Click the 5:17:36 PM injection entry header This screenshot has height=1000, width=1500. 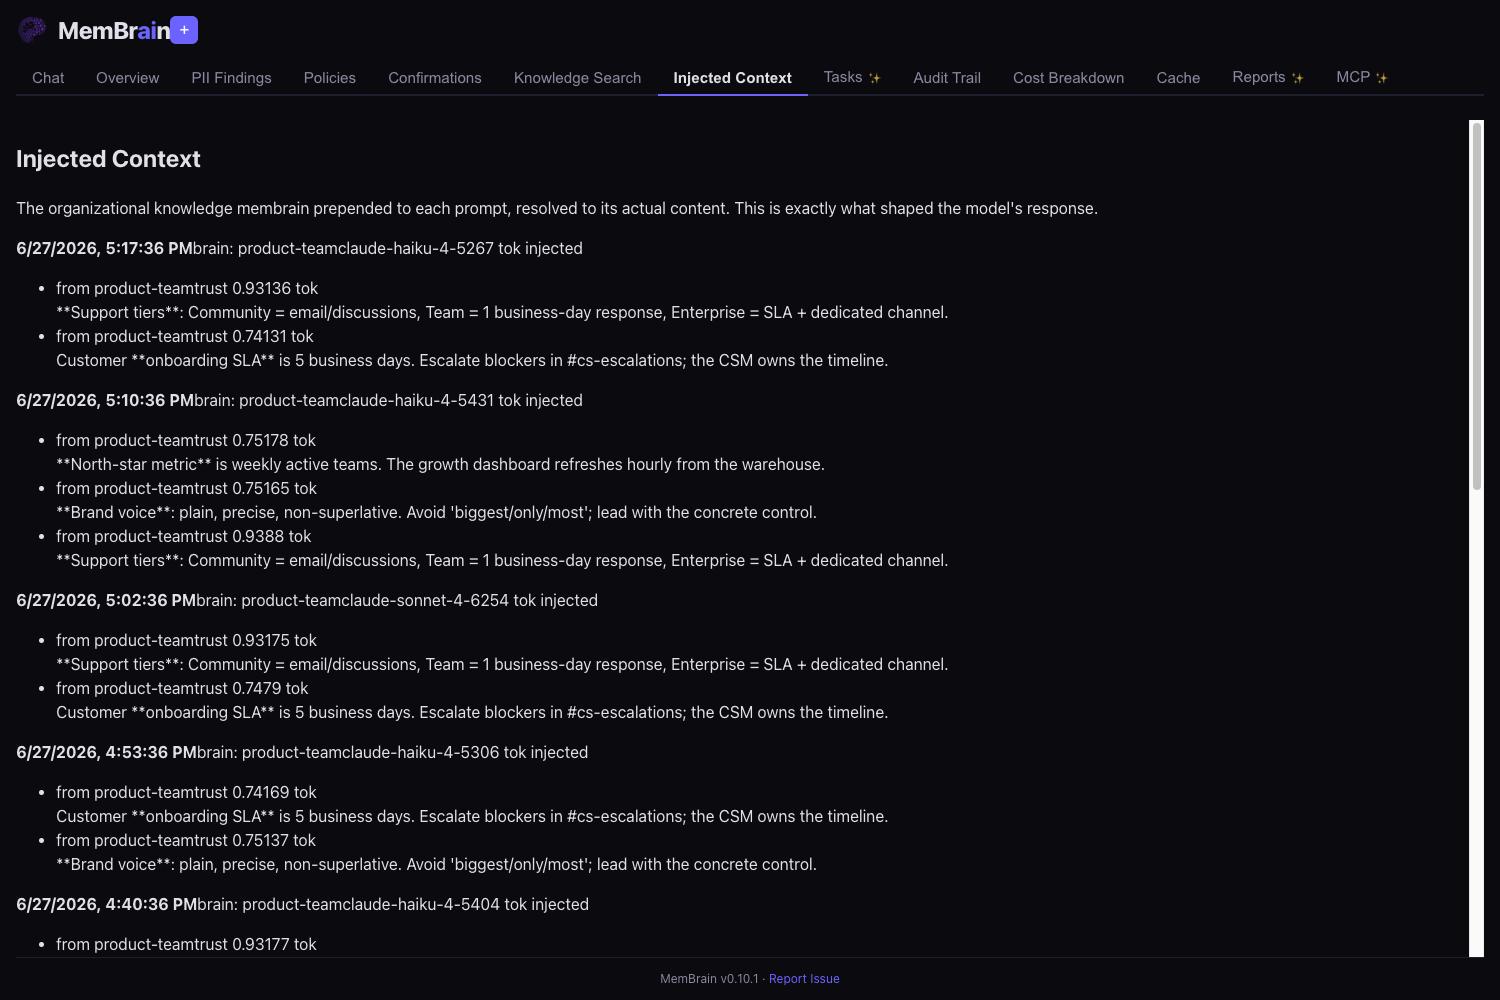299,248
